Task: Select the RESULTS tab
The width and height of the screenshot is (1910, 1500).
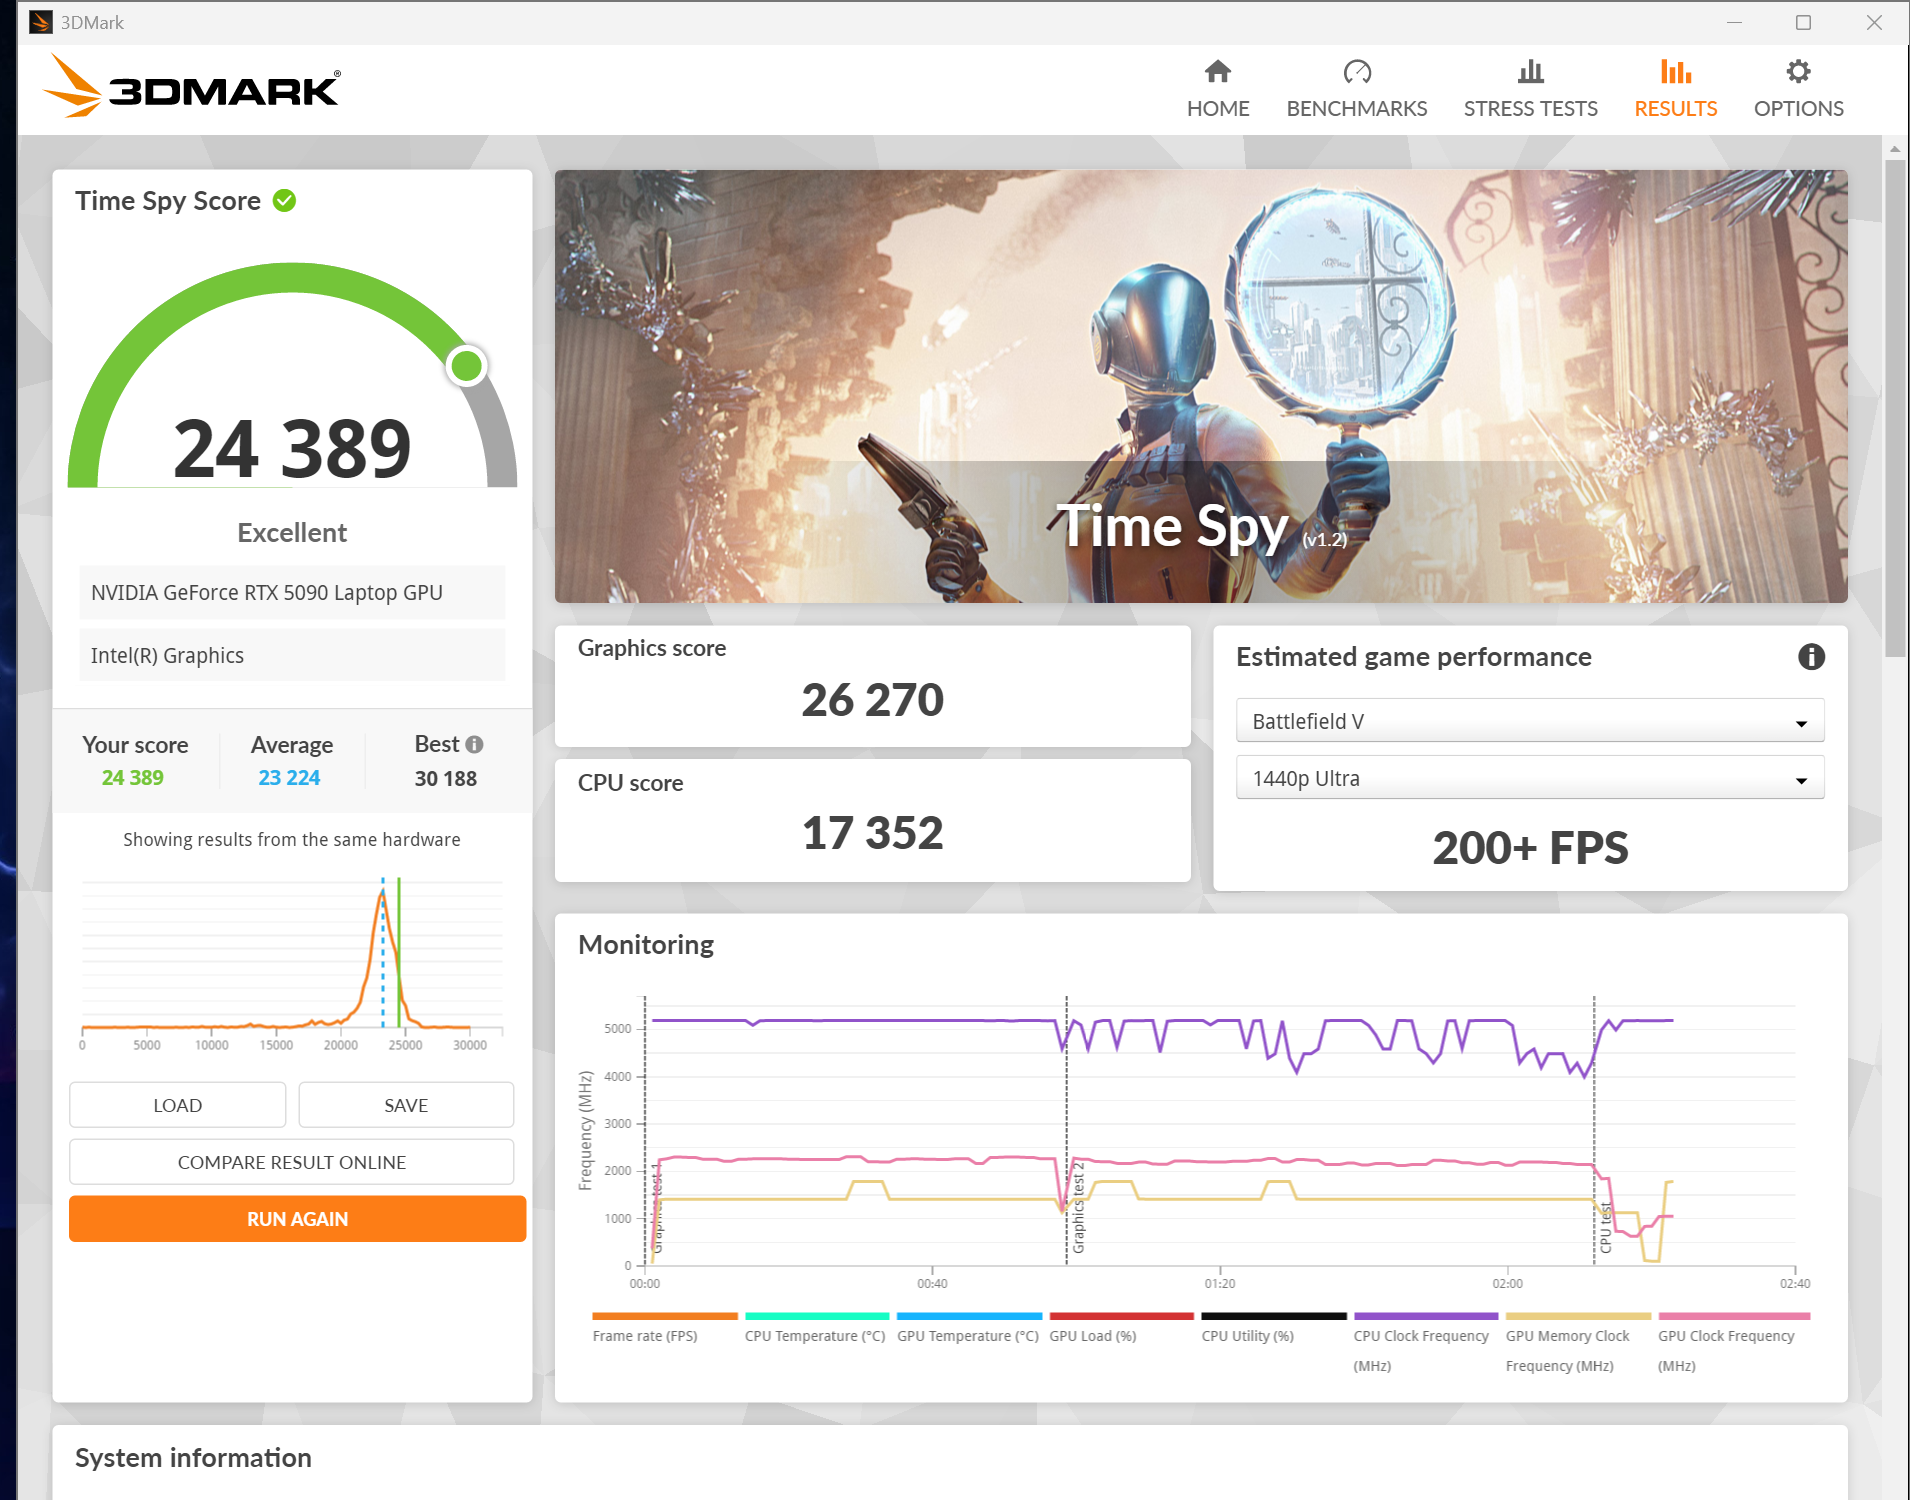Action: click(1675, 89)
